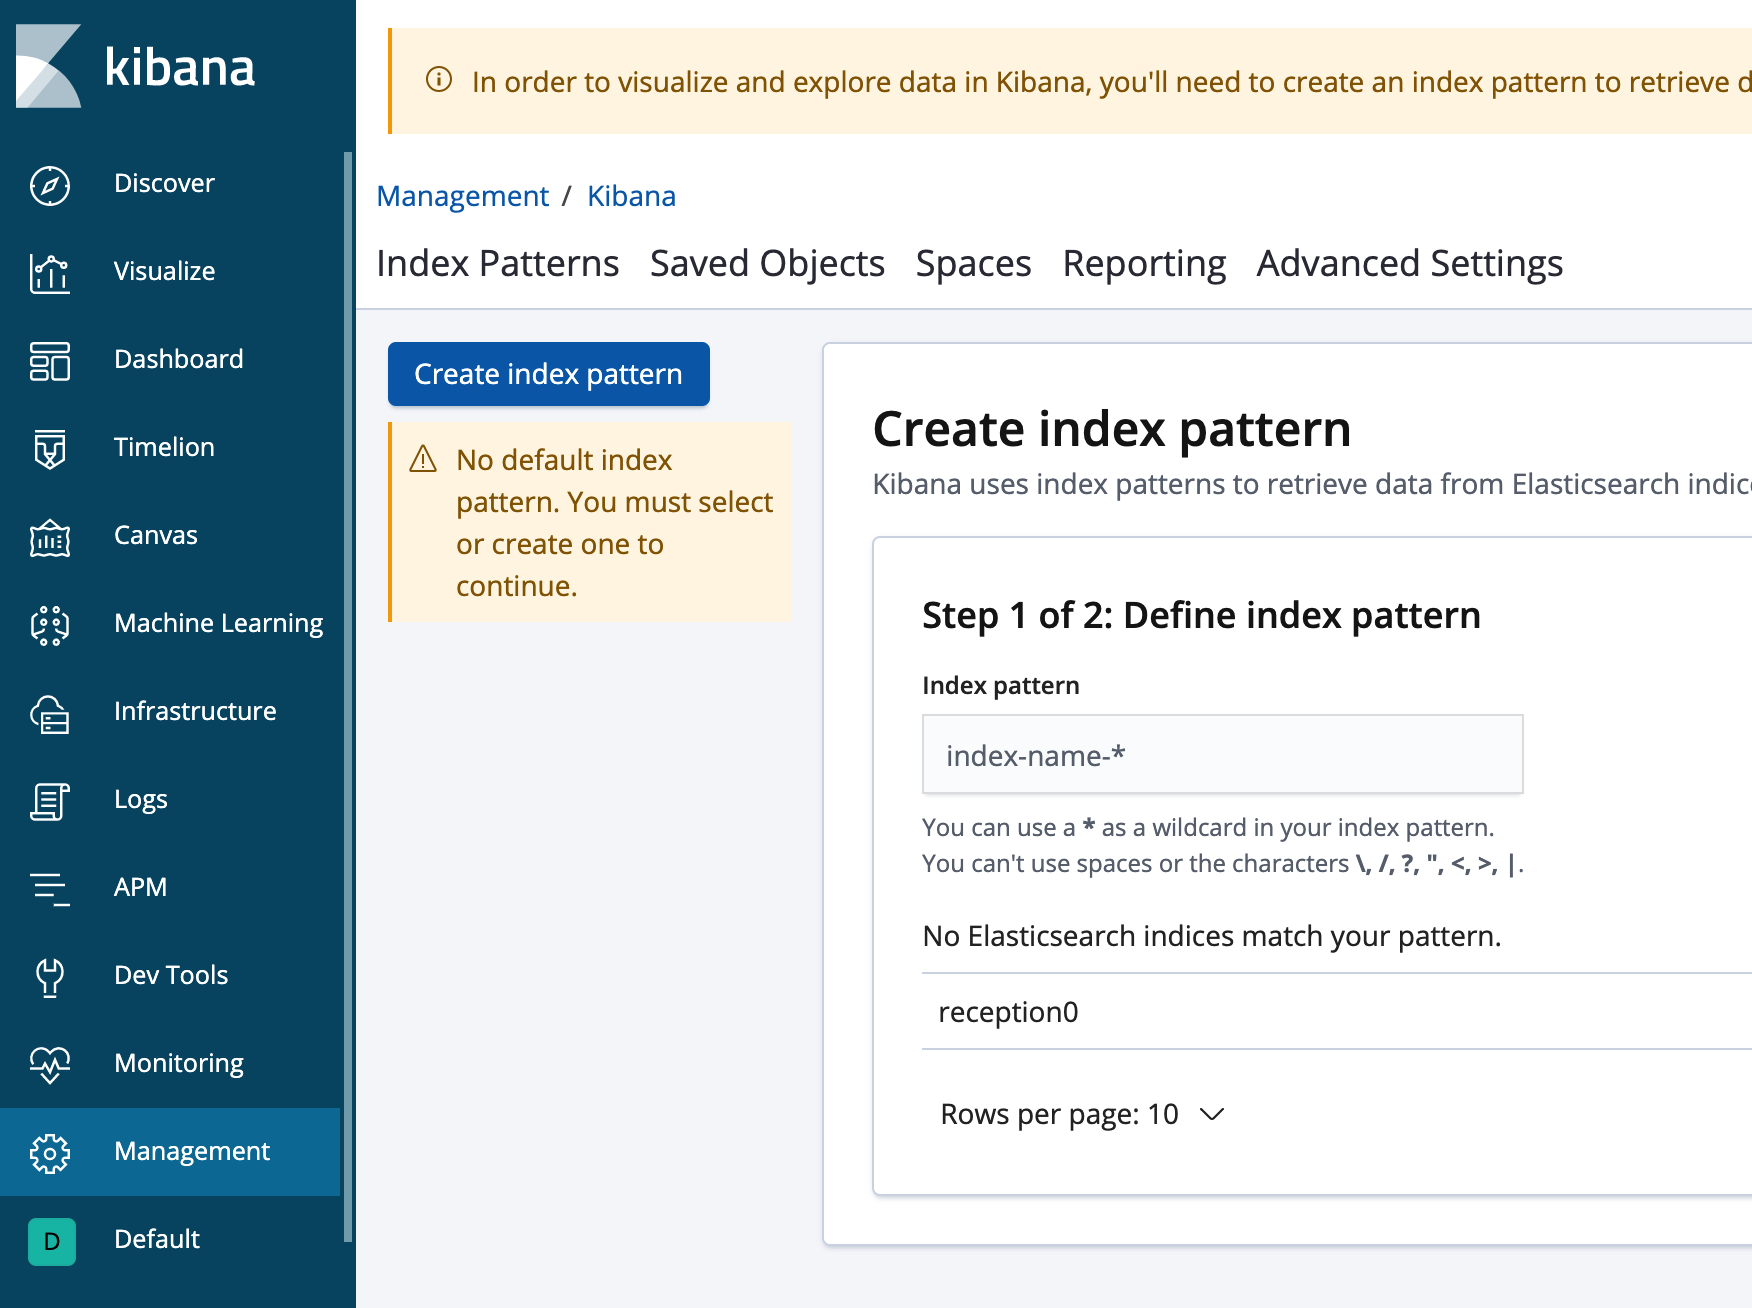Select the Timelion icon

coord(50,449)
